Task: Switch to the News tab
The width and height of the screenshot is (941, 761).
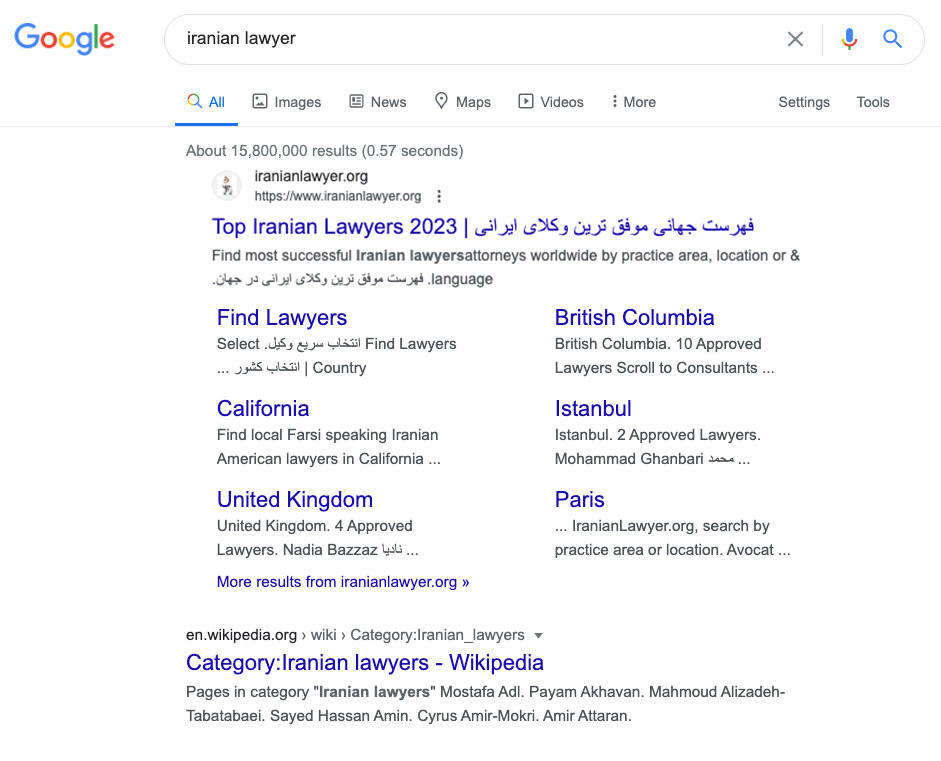Action: pos(378,102)
